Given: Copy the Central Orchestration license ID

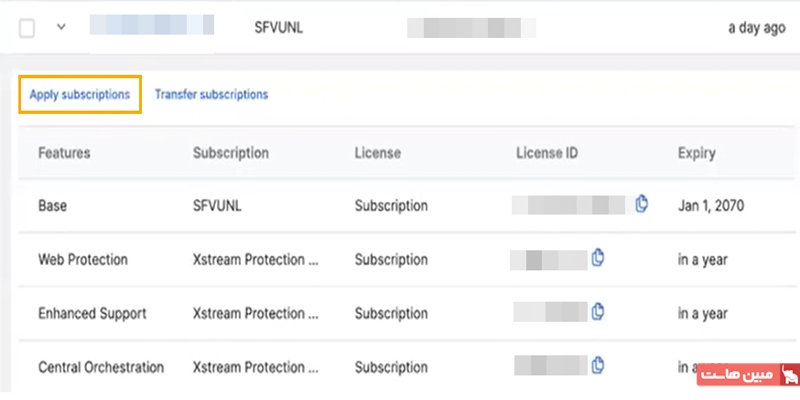Looking at the screenshot, I should [598, 366].
